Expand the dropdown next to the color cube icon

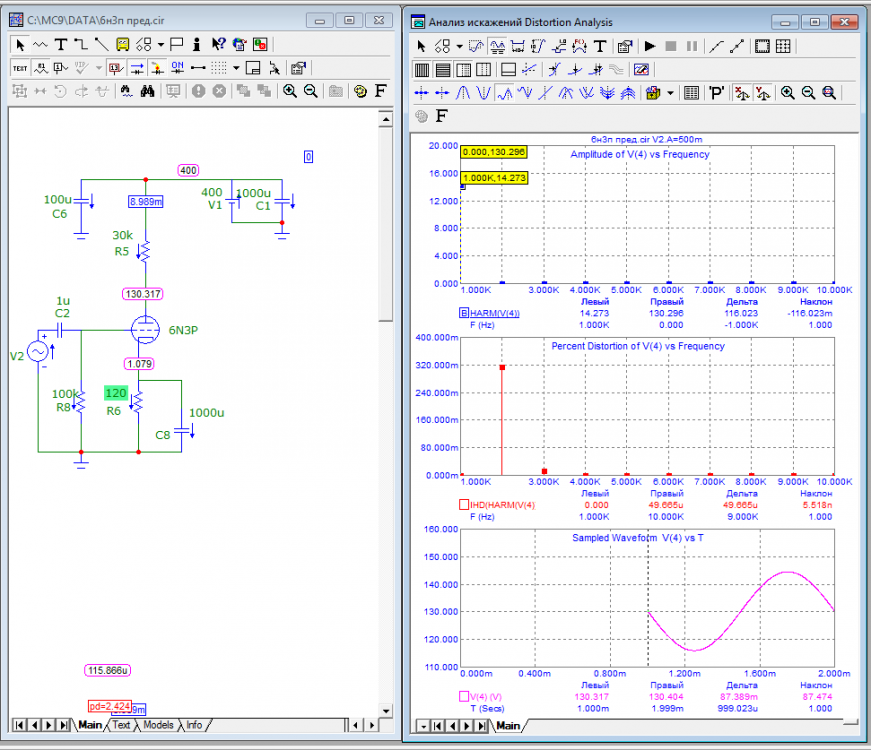click(x=670, y=93)
